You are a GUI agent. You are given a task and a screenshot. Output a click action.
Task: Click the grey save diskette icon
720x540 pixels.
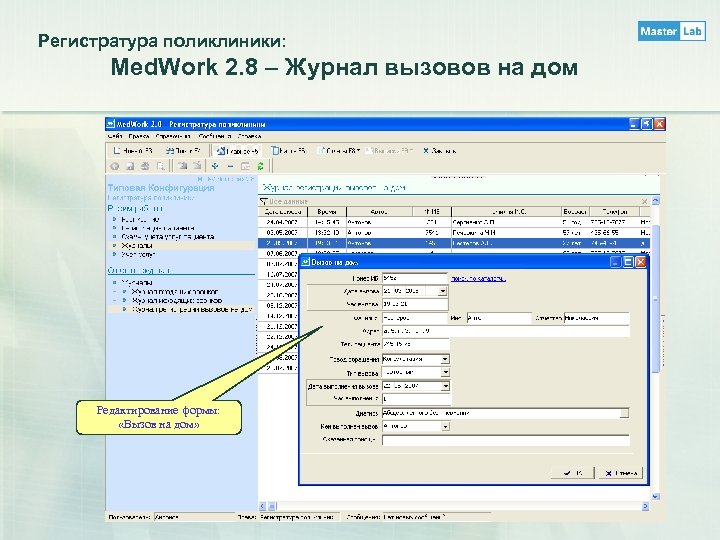click(130, 166)
